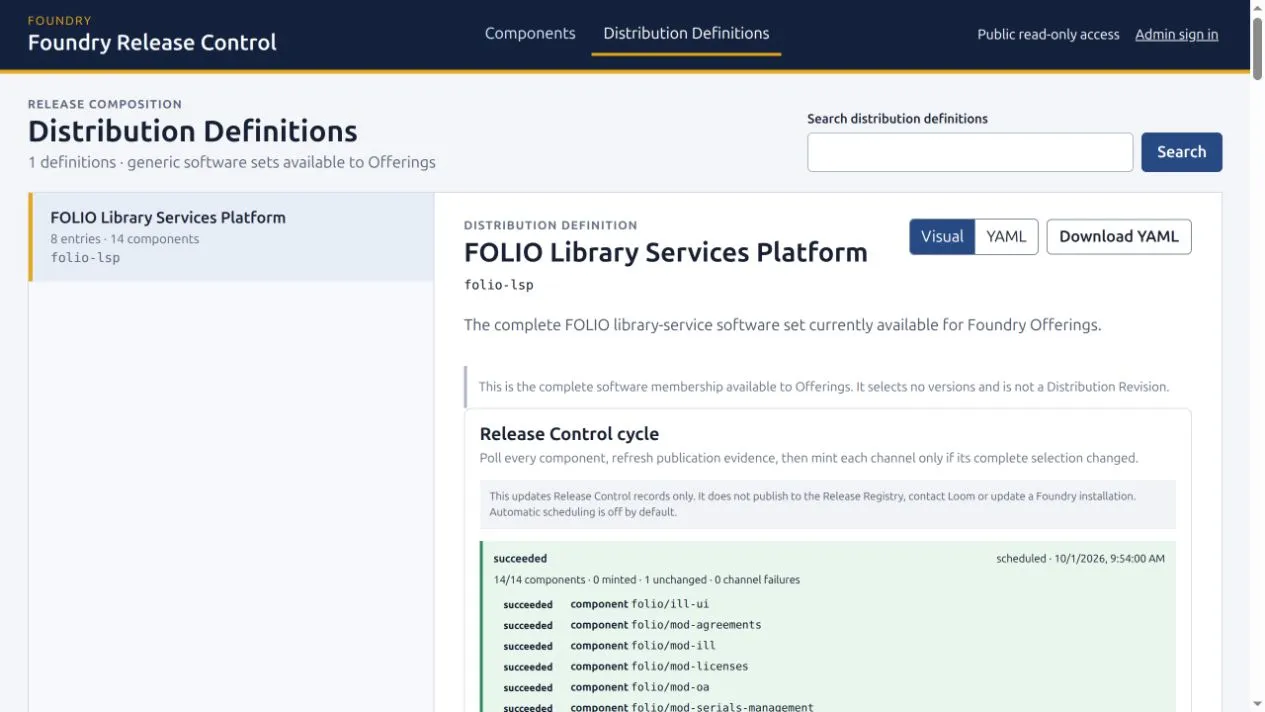Screen dimensions: 1265x712
Task: Open the Components tab
Action: [530, 34]
